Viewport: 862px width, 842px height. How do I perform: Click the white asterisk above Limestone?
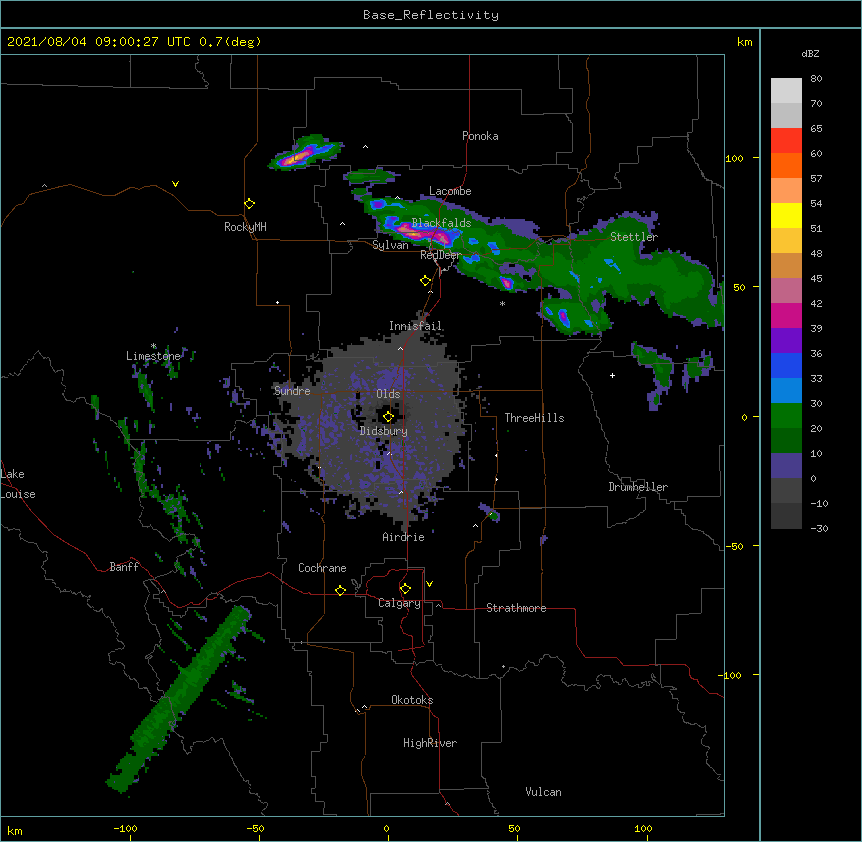tap(153, 346)
